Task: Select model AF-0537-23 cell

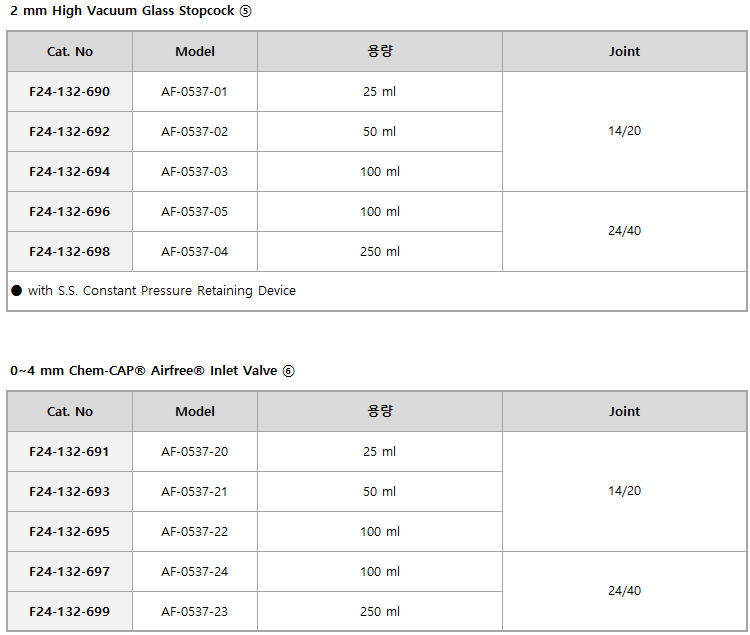Action: [195, 612]
